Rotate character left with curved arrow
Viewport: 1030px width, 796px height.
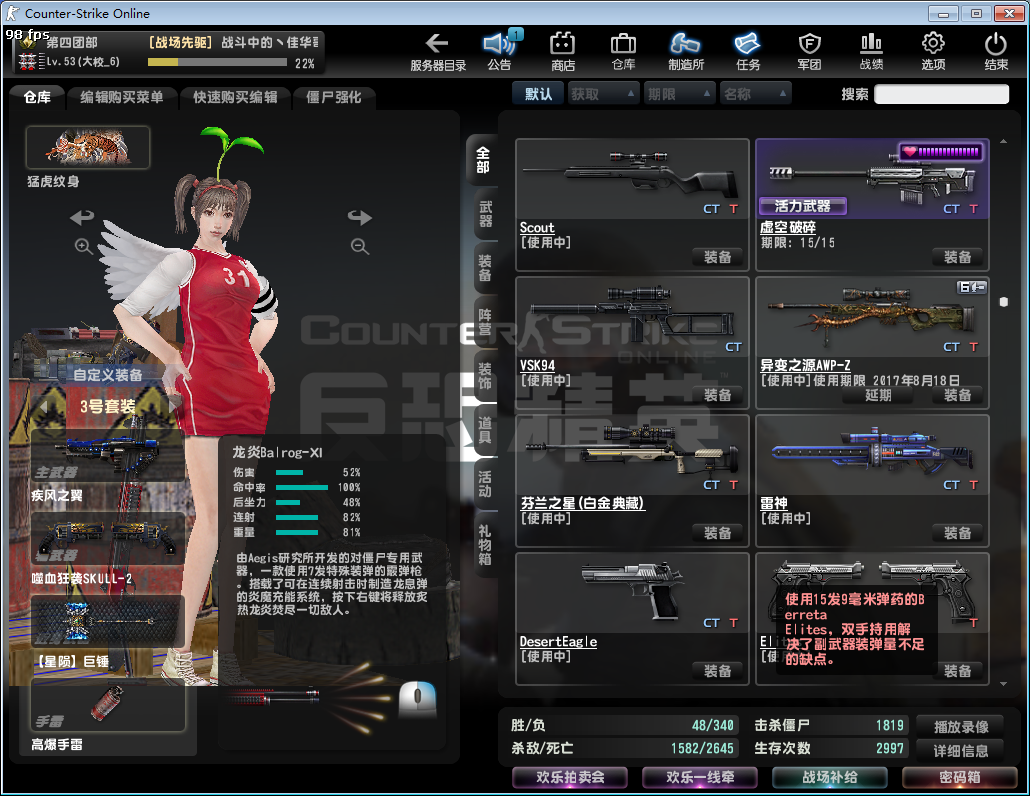coord(82,217)
